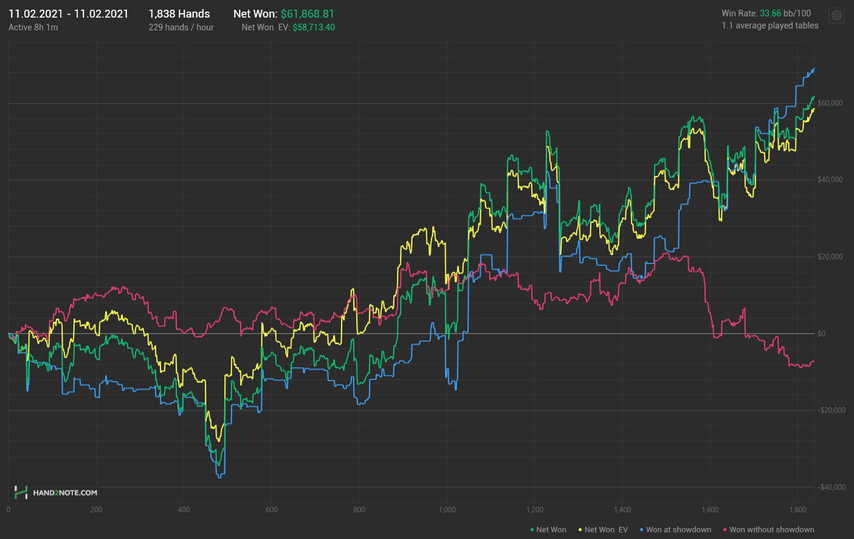
Task: Open the graph settings gear icon
Action: (837, 16)
